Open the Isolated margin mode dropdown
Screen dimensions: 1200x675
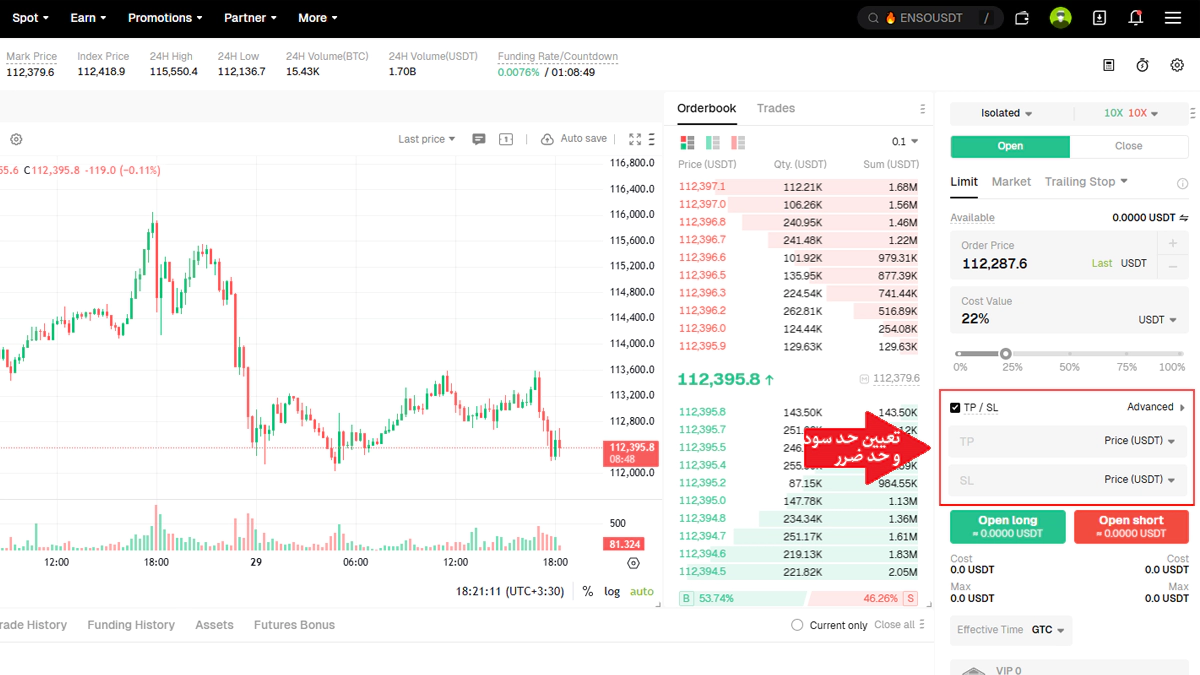click(x=1006, y=114)
